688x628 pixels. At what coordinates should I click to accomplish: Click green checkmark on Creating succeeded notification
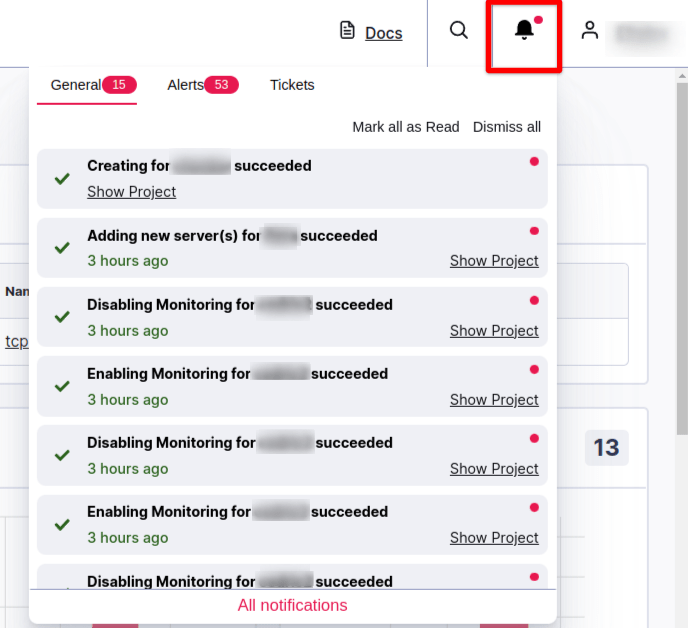(62, 178)
